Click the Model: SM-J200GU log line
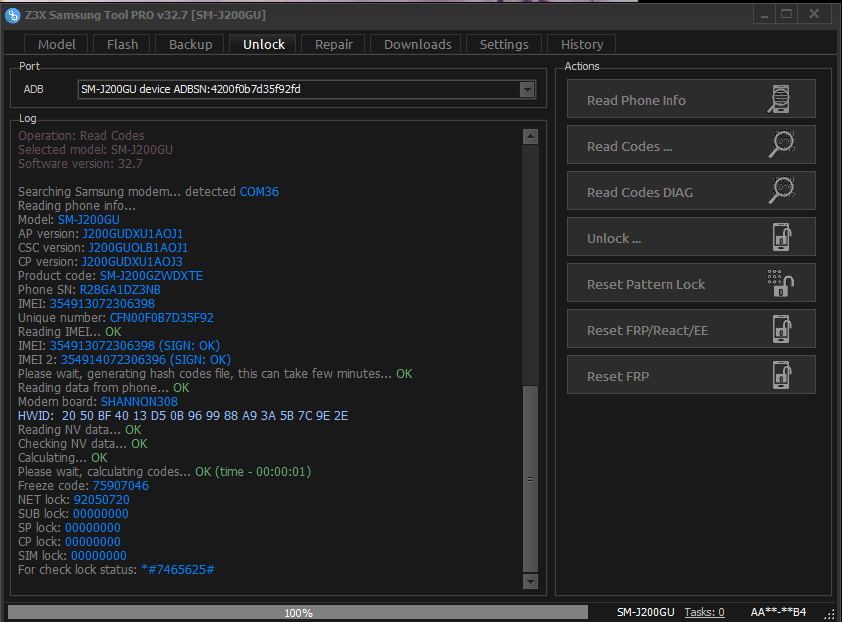Screen dimensions: 842x622 pyautogui.click(x=69, y=220)
